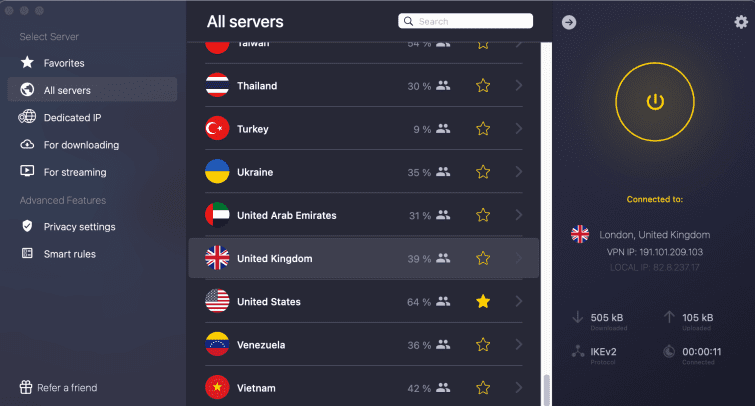
Task: Expand United Arab Emirates chevron
Action: coord(519,215)
